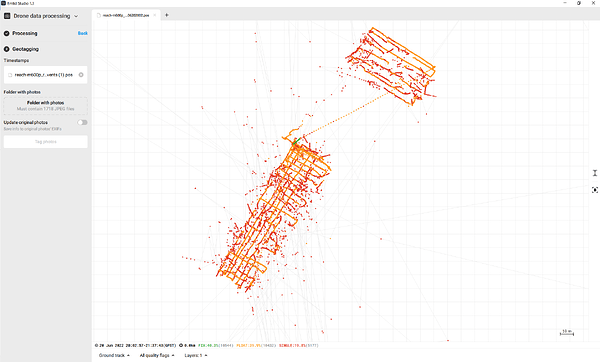Expand the All quality flags dropdown
Screen dimensions: 600x362
pos(157,355)
